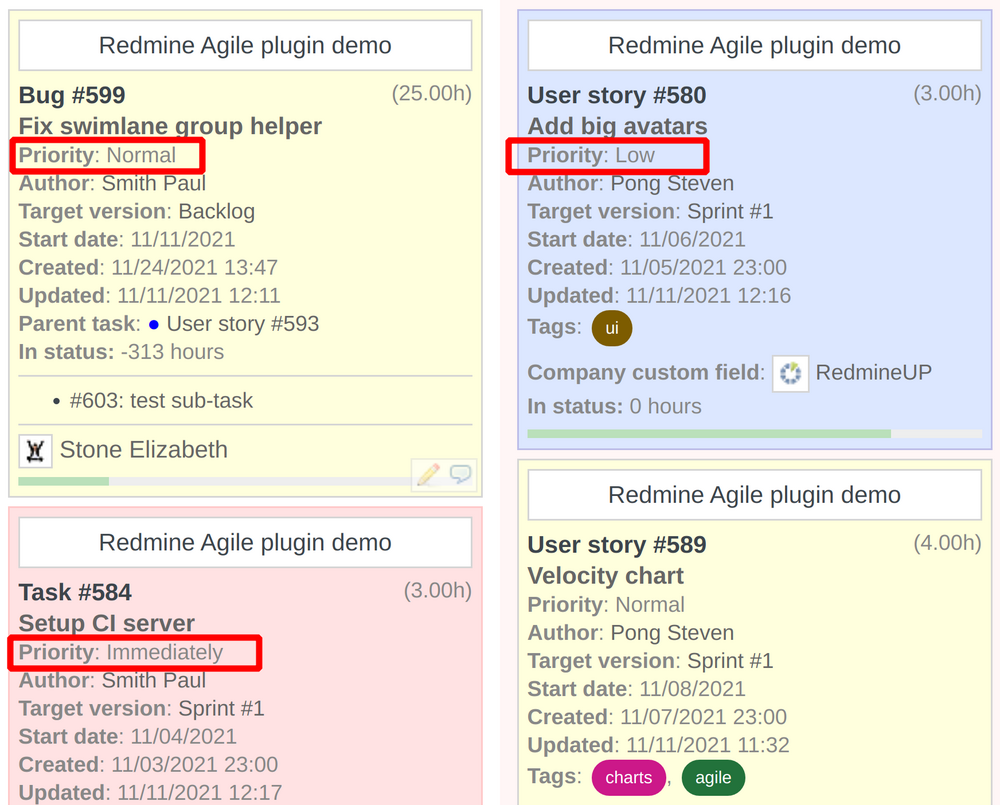Viewport: 1000px width, 805px height.
Task: Click the 'charts' tag badge on User story #589
Action: [x=628, y=777]
